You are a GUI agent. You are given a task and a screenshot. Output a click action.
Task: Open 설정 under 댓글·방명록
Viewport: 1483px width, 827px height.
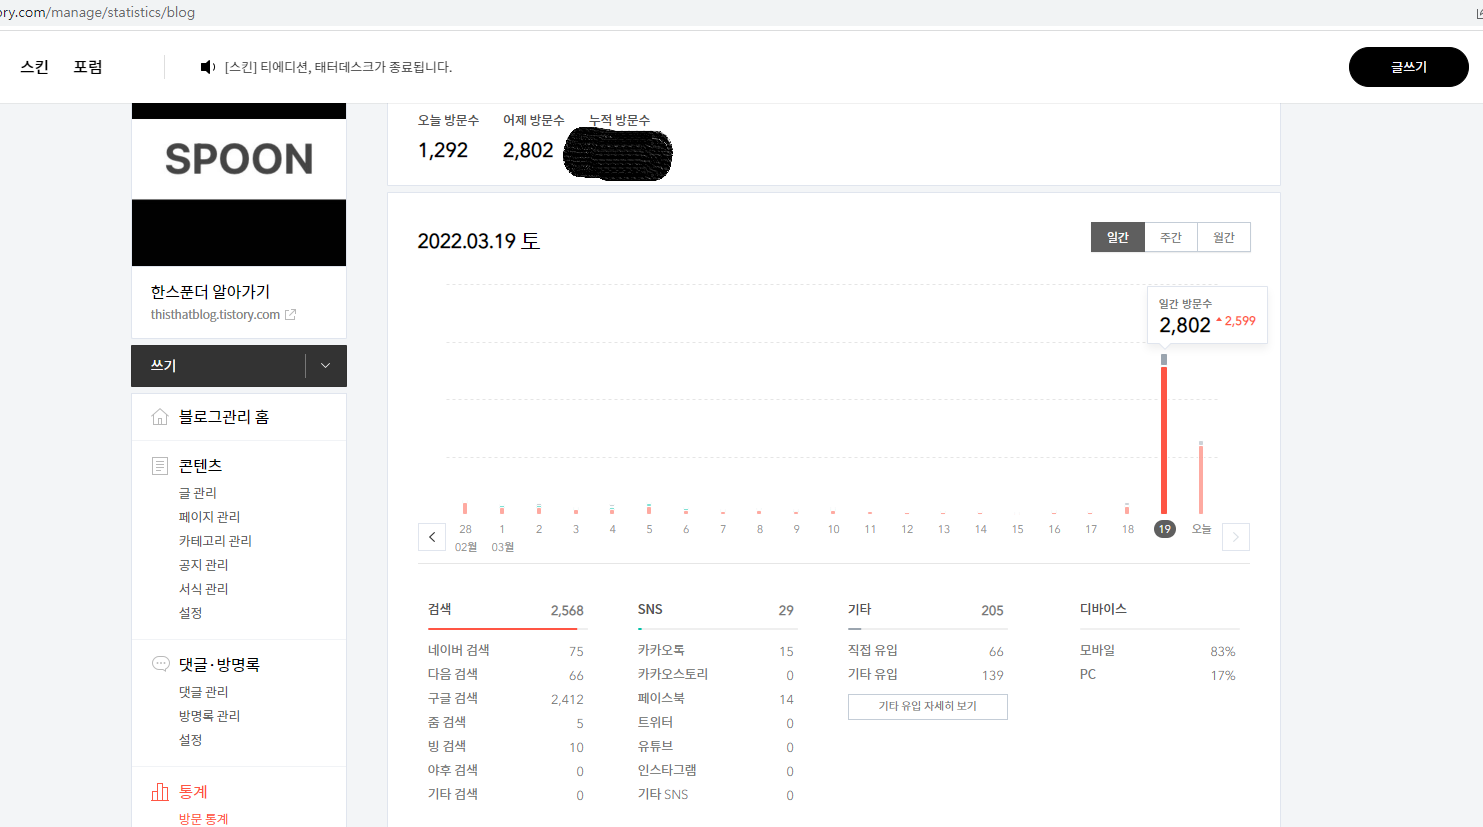pos(191,740)
